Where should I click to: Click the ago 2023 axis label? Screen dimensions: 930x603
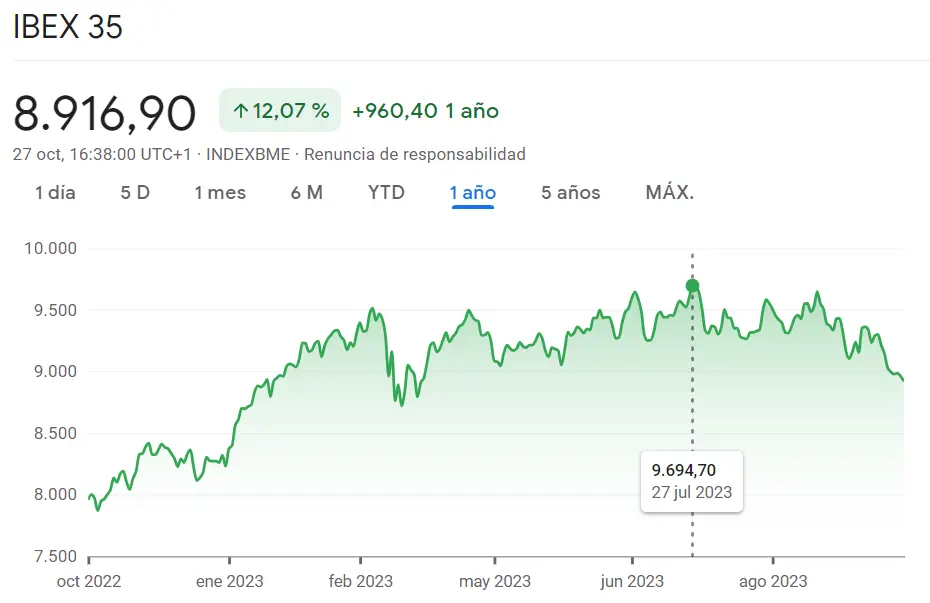coord(774,581)
